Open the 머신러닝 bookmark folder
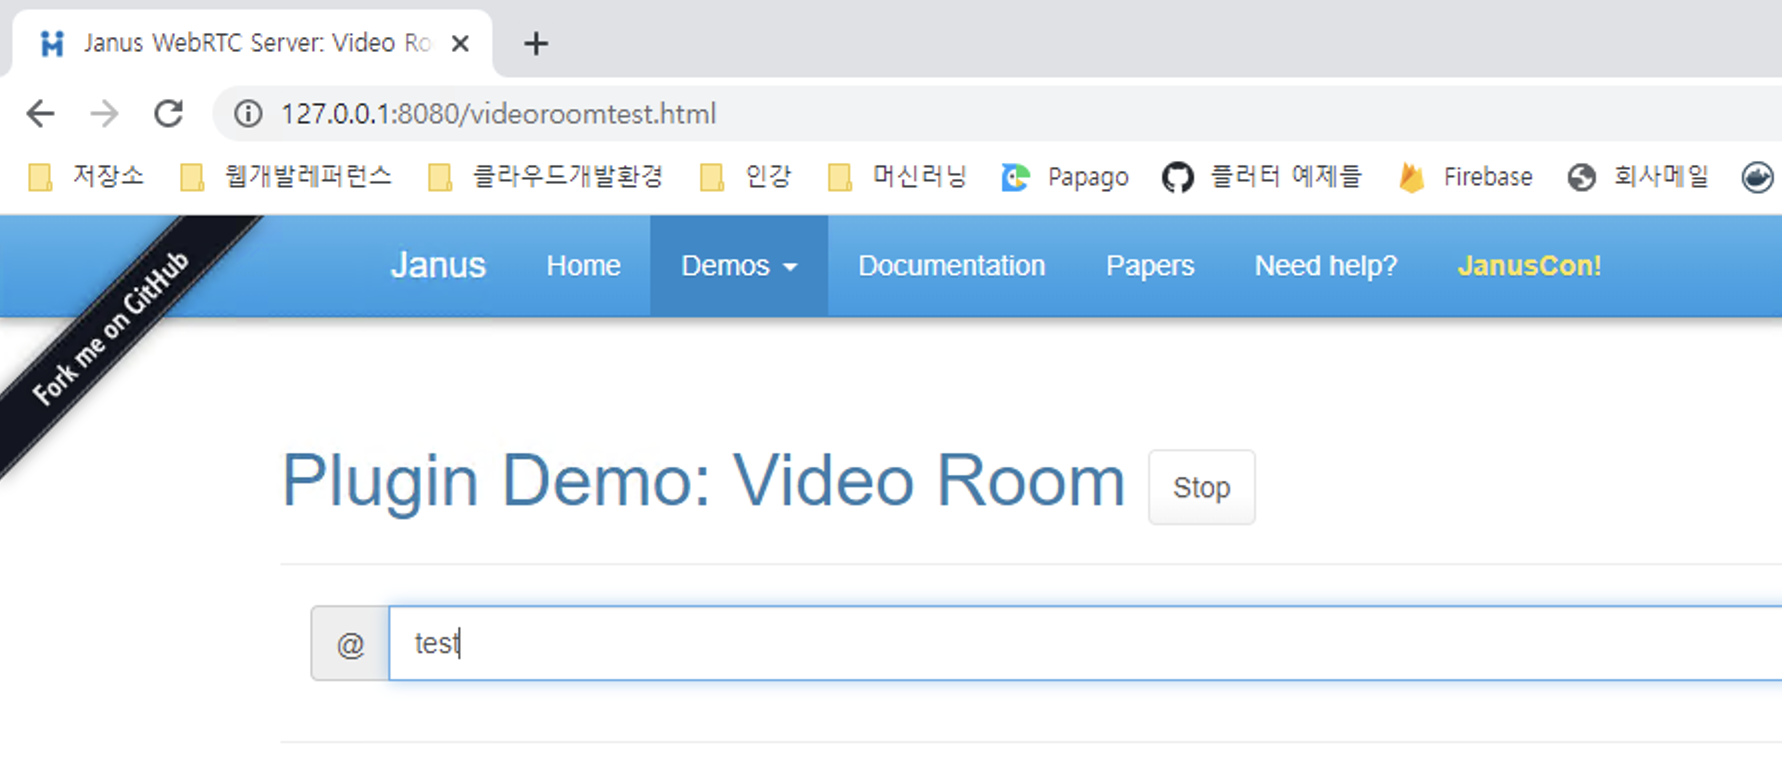This screenshot has height=764, width=1782. pyautogui.click(x=898, y=177)
